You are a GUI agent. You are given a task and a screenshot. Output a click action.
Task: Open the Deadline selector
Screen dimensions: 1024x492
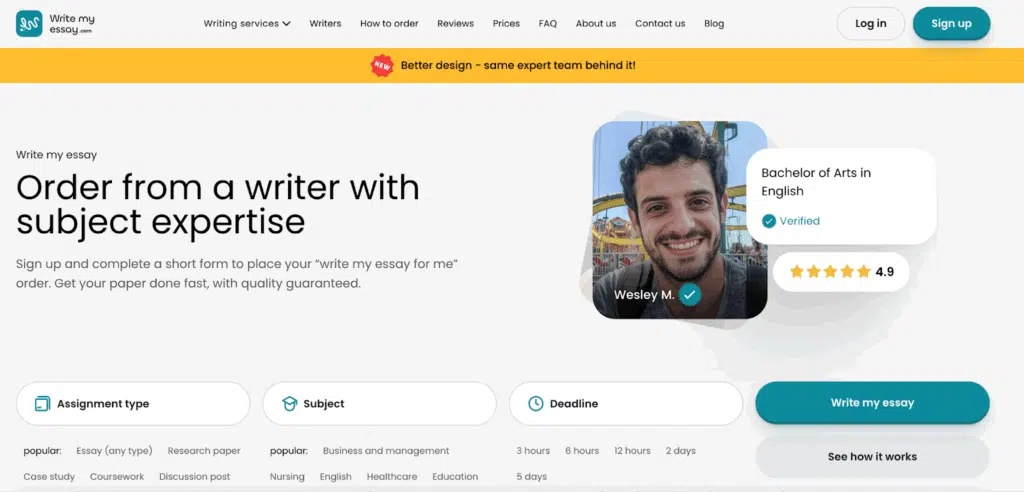point(626,404)
